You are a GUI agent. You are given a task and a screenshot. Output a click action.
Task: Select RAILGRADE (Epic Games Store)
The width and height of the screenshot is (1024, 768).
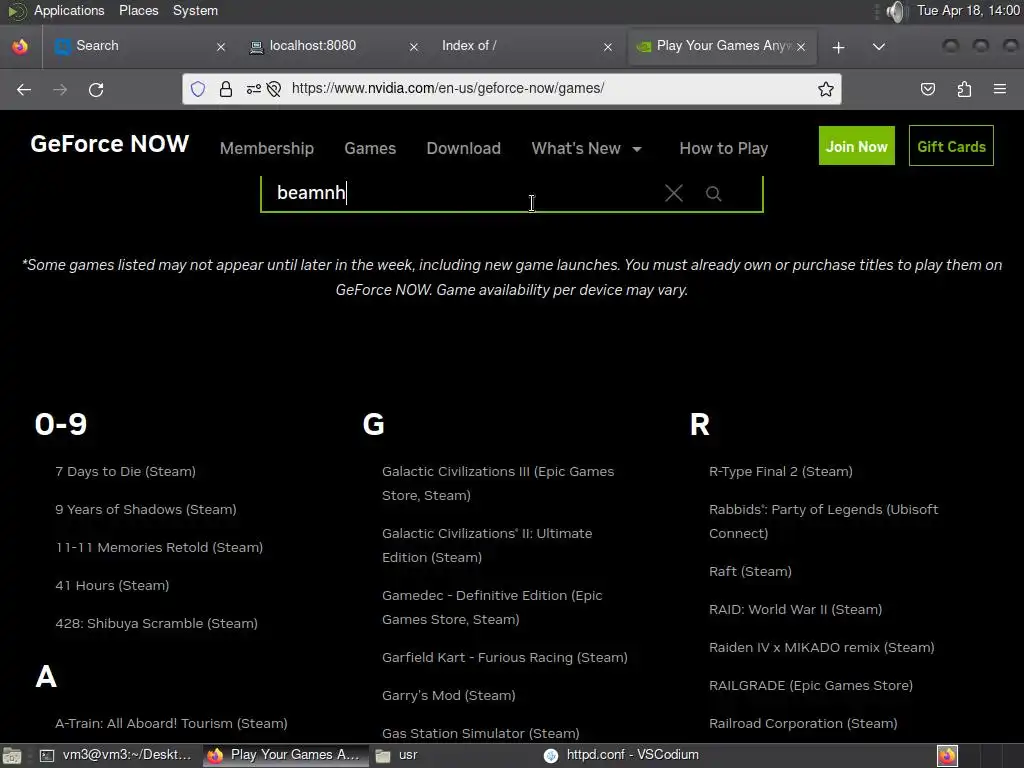tap(811, 685)
